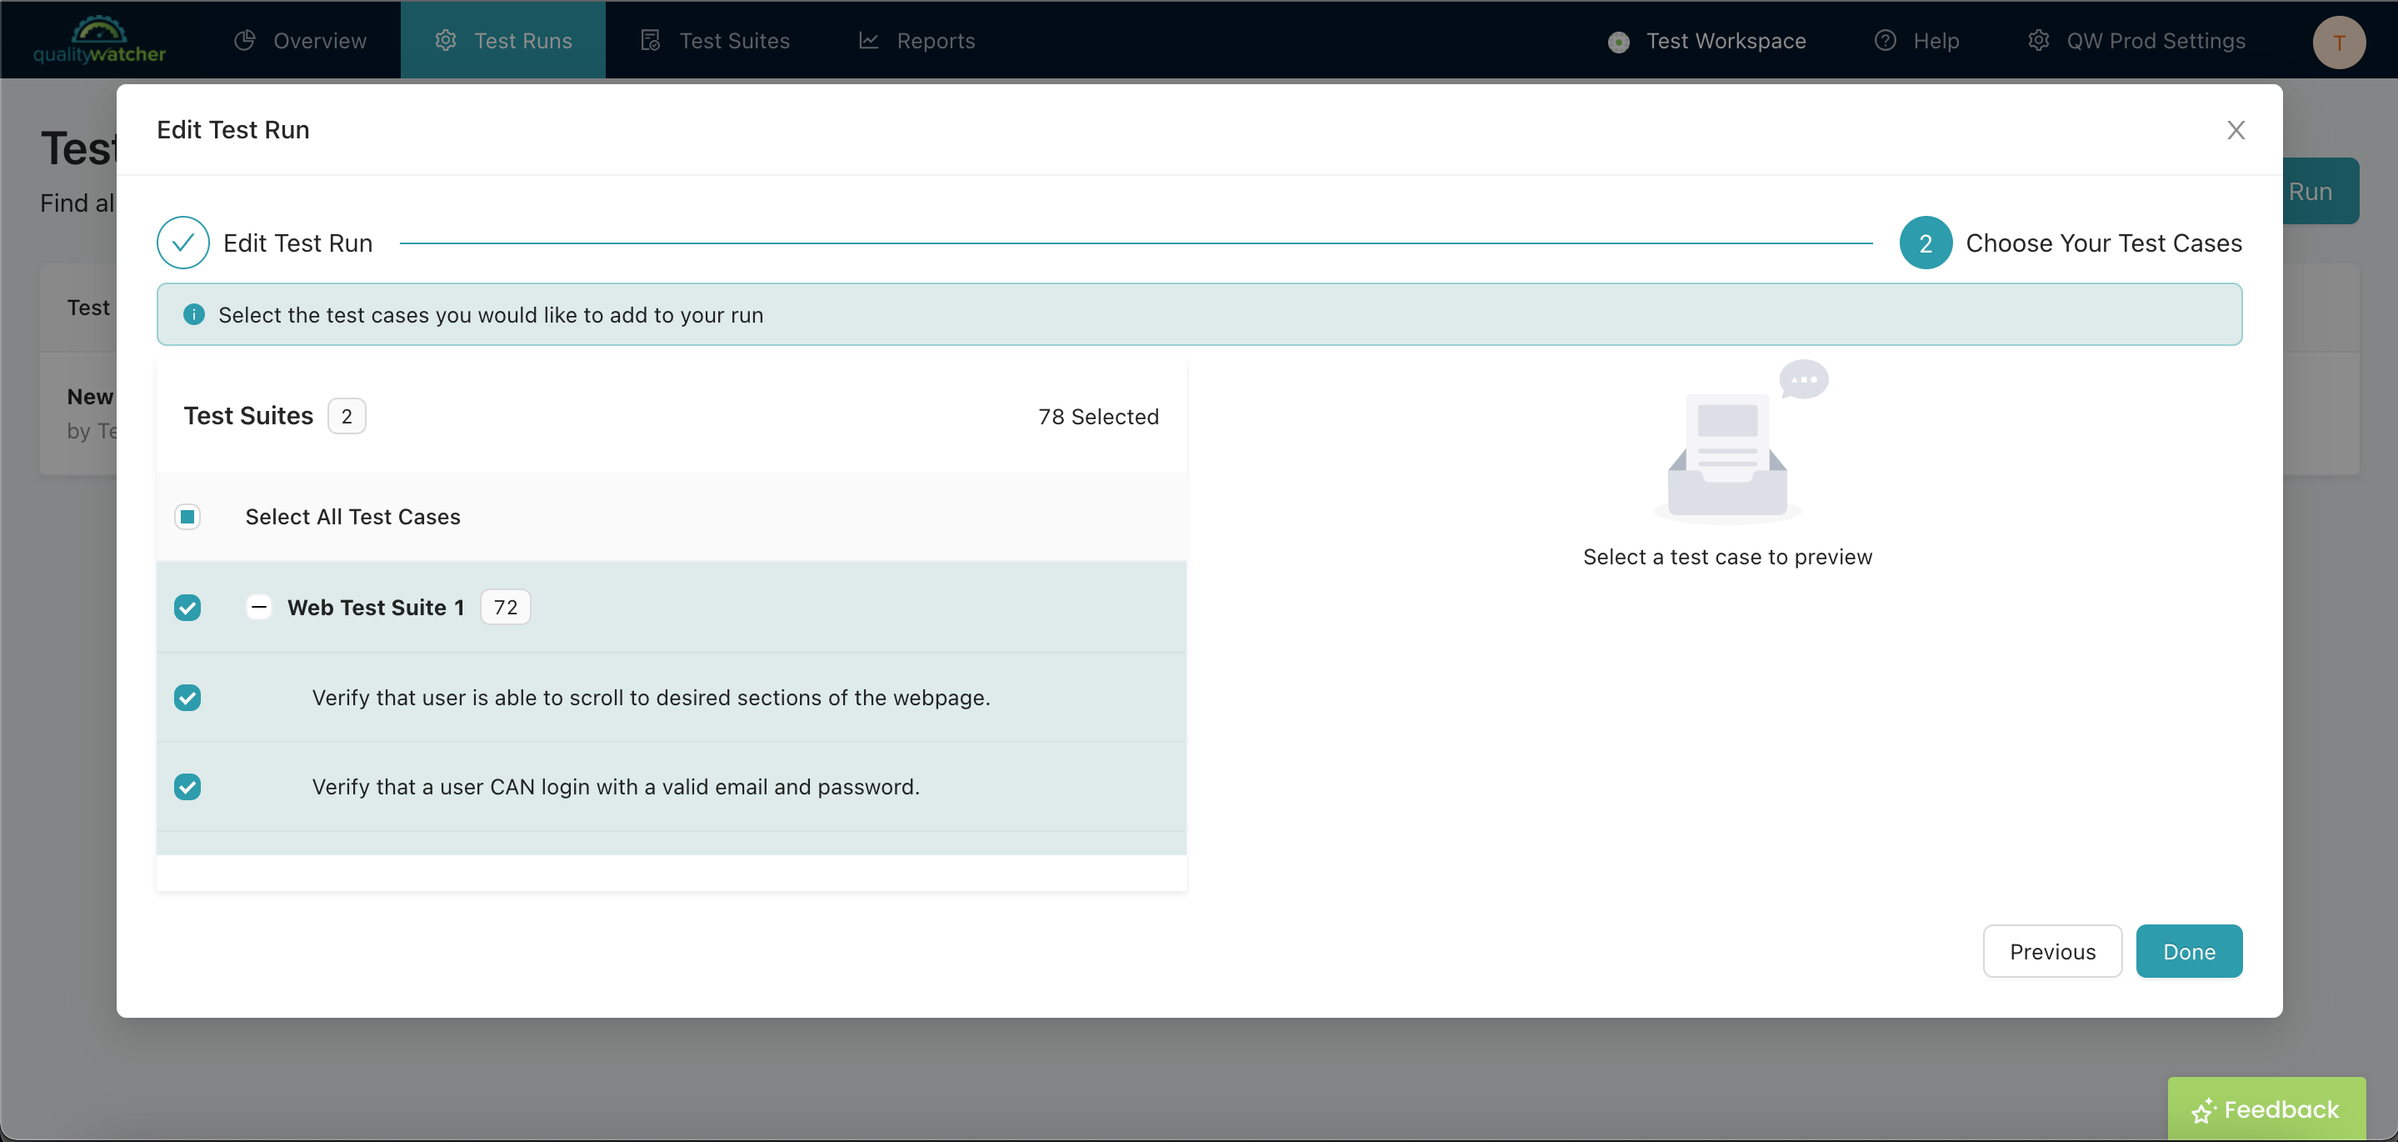Click the Feedback button
The height and width of the screenshot is (1142, 2398).
pyautogui.click(x=2268, y=1108)
